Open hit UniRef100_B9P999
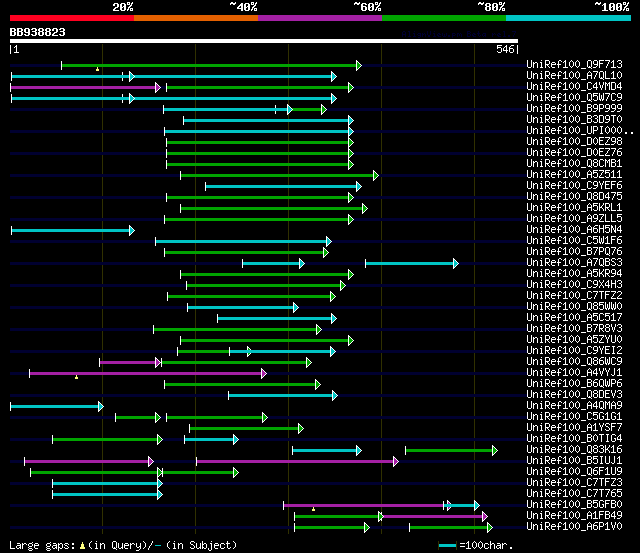 click(x=574, y=108)
